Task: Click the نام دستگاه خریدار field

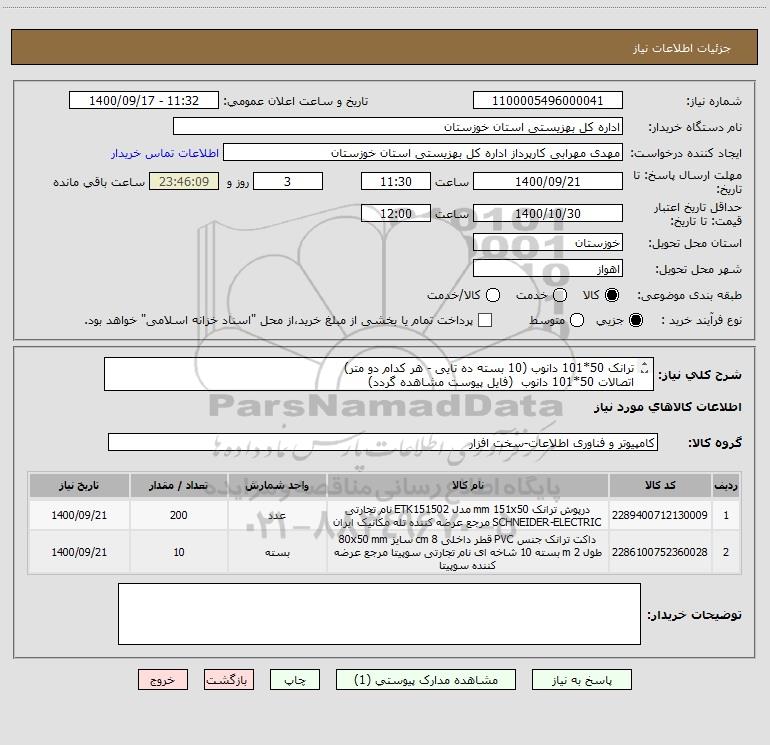Action: click(x=398, y=127)
